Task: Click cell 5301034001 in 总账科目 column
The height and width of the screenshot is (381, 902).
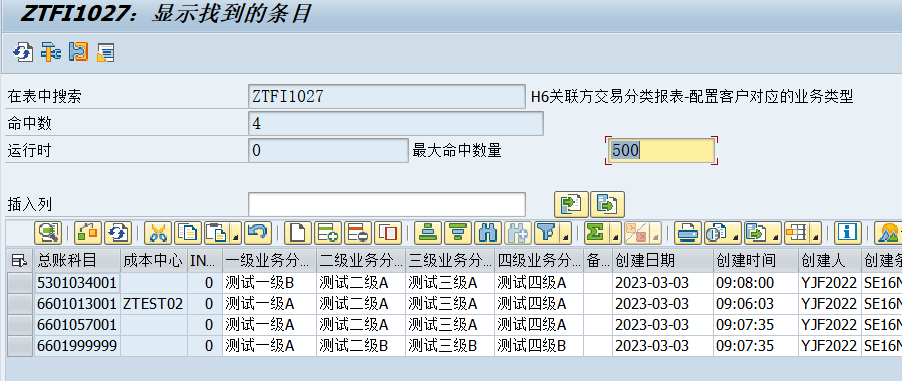Action: coord(77,283)
